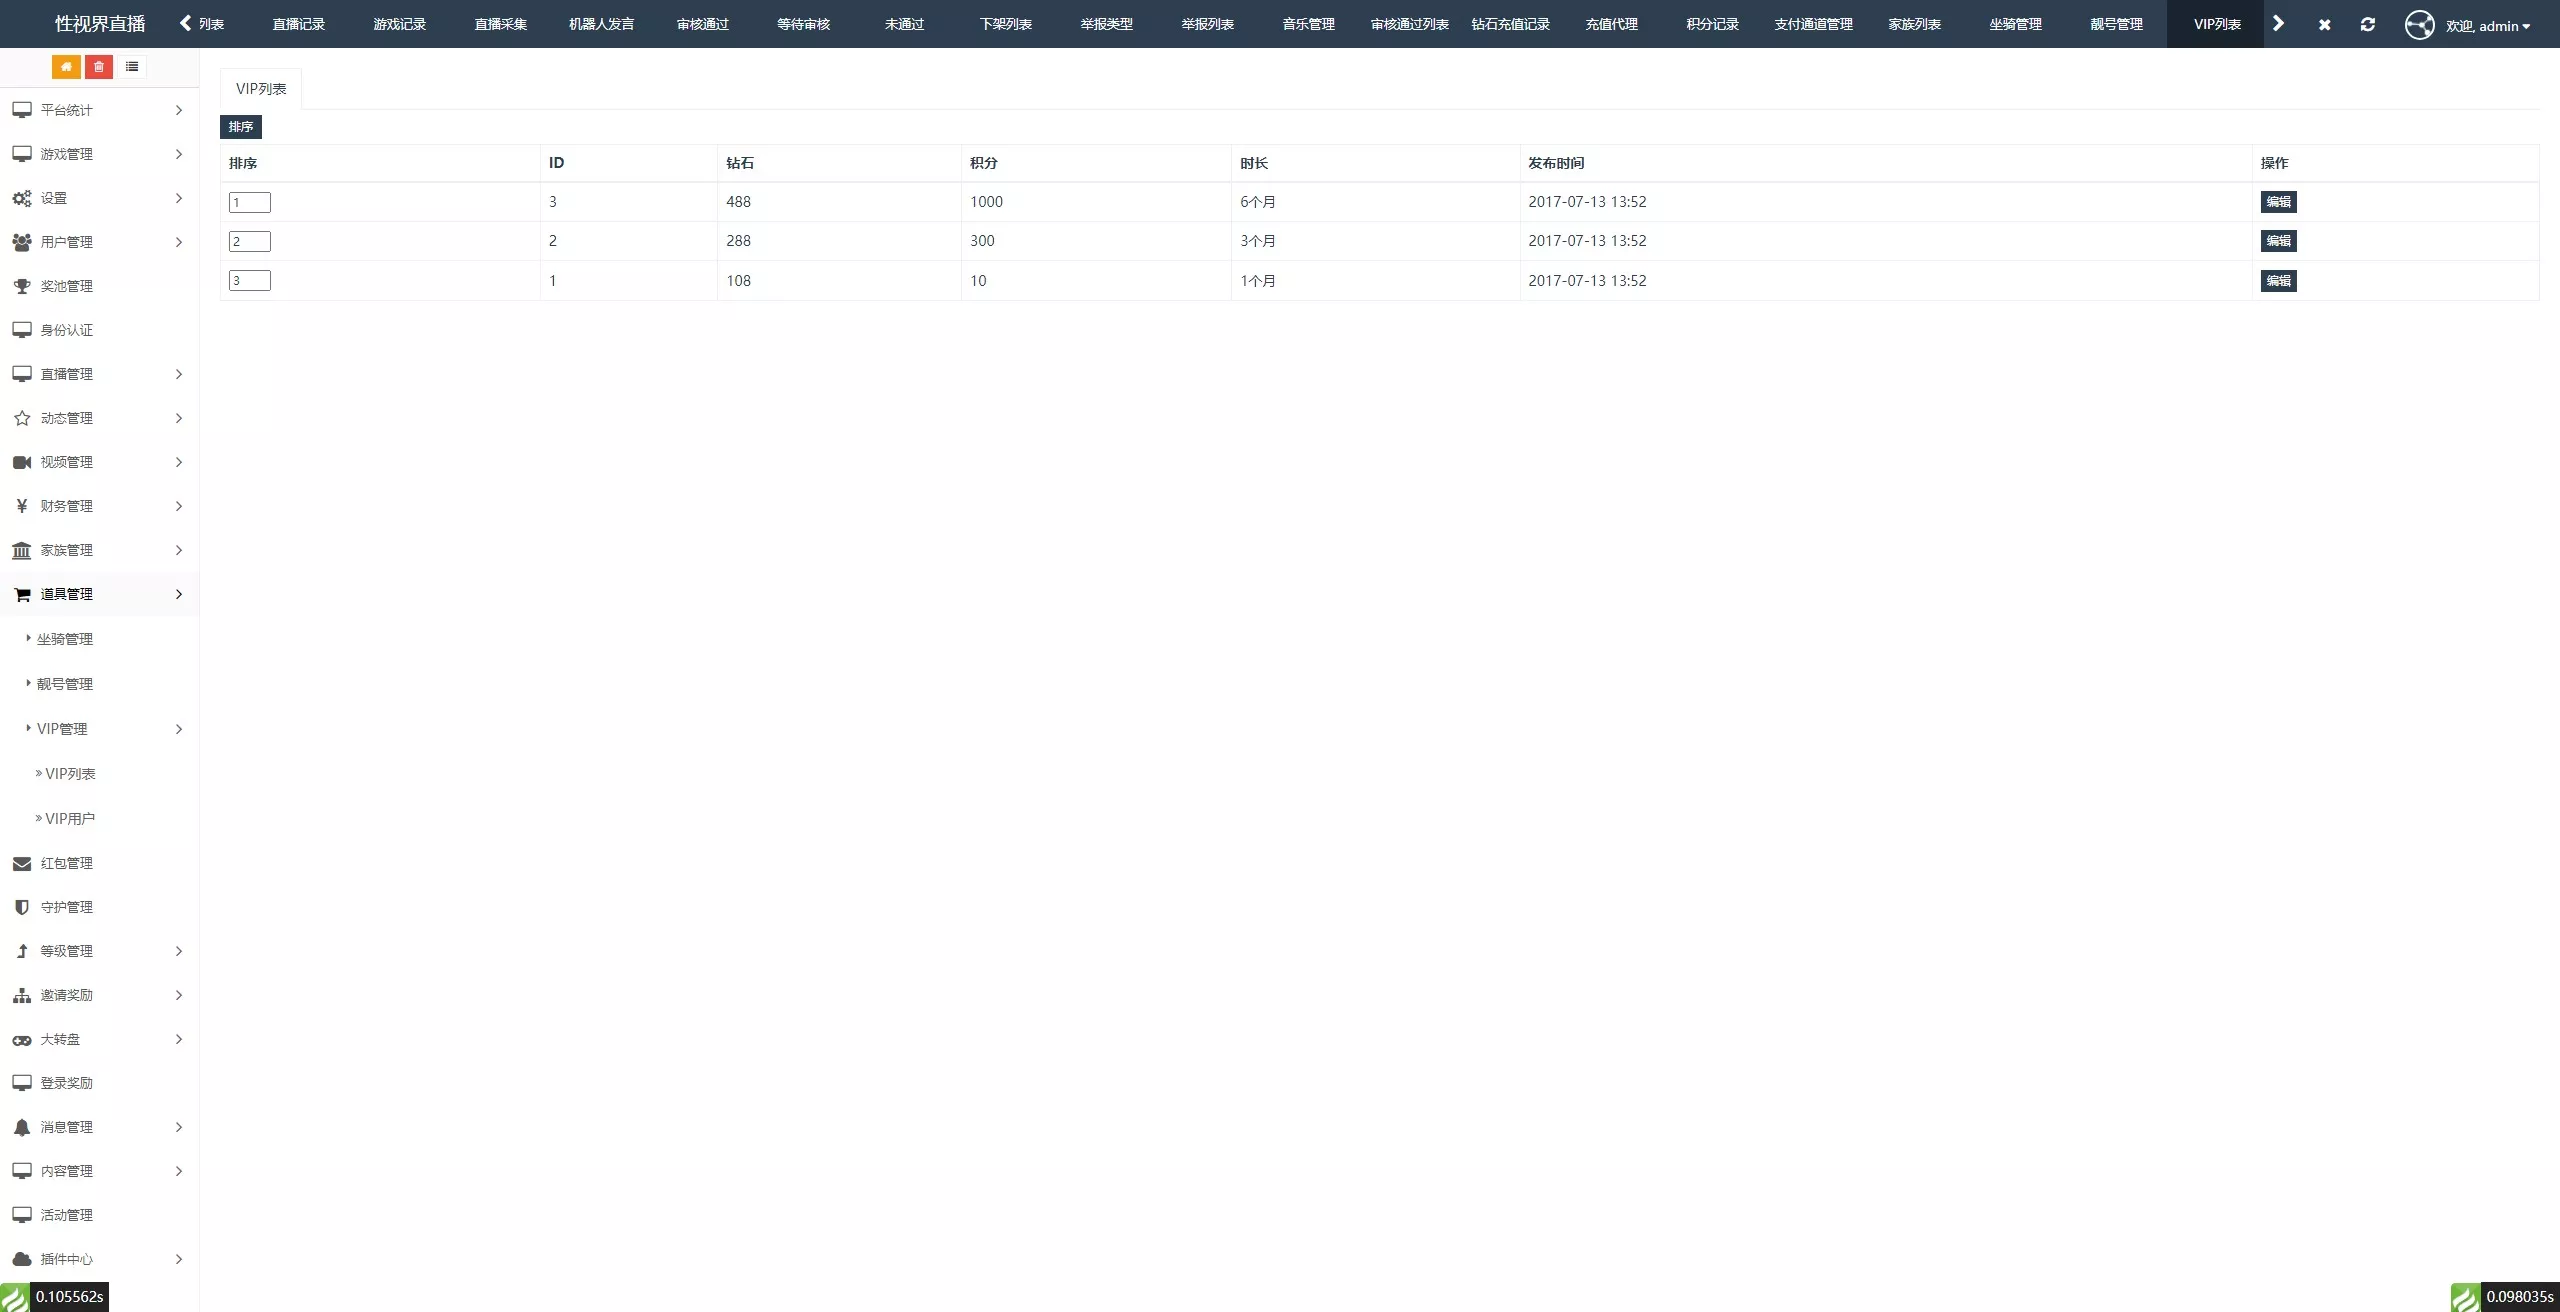The image size is (2560, 1312).
Task: Click the red trash icon button
Action: point(98,67)
